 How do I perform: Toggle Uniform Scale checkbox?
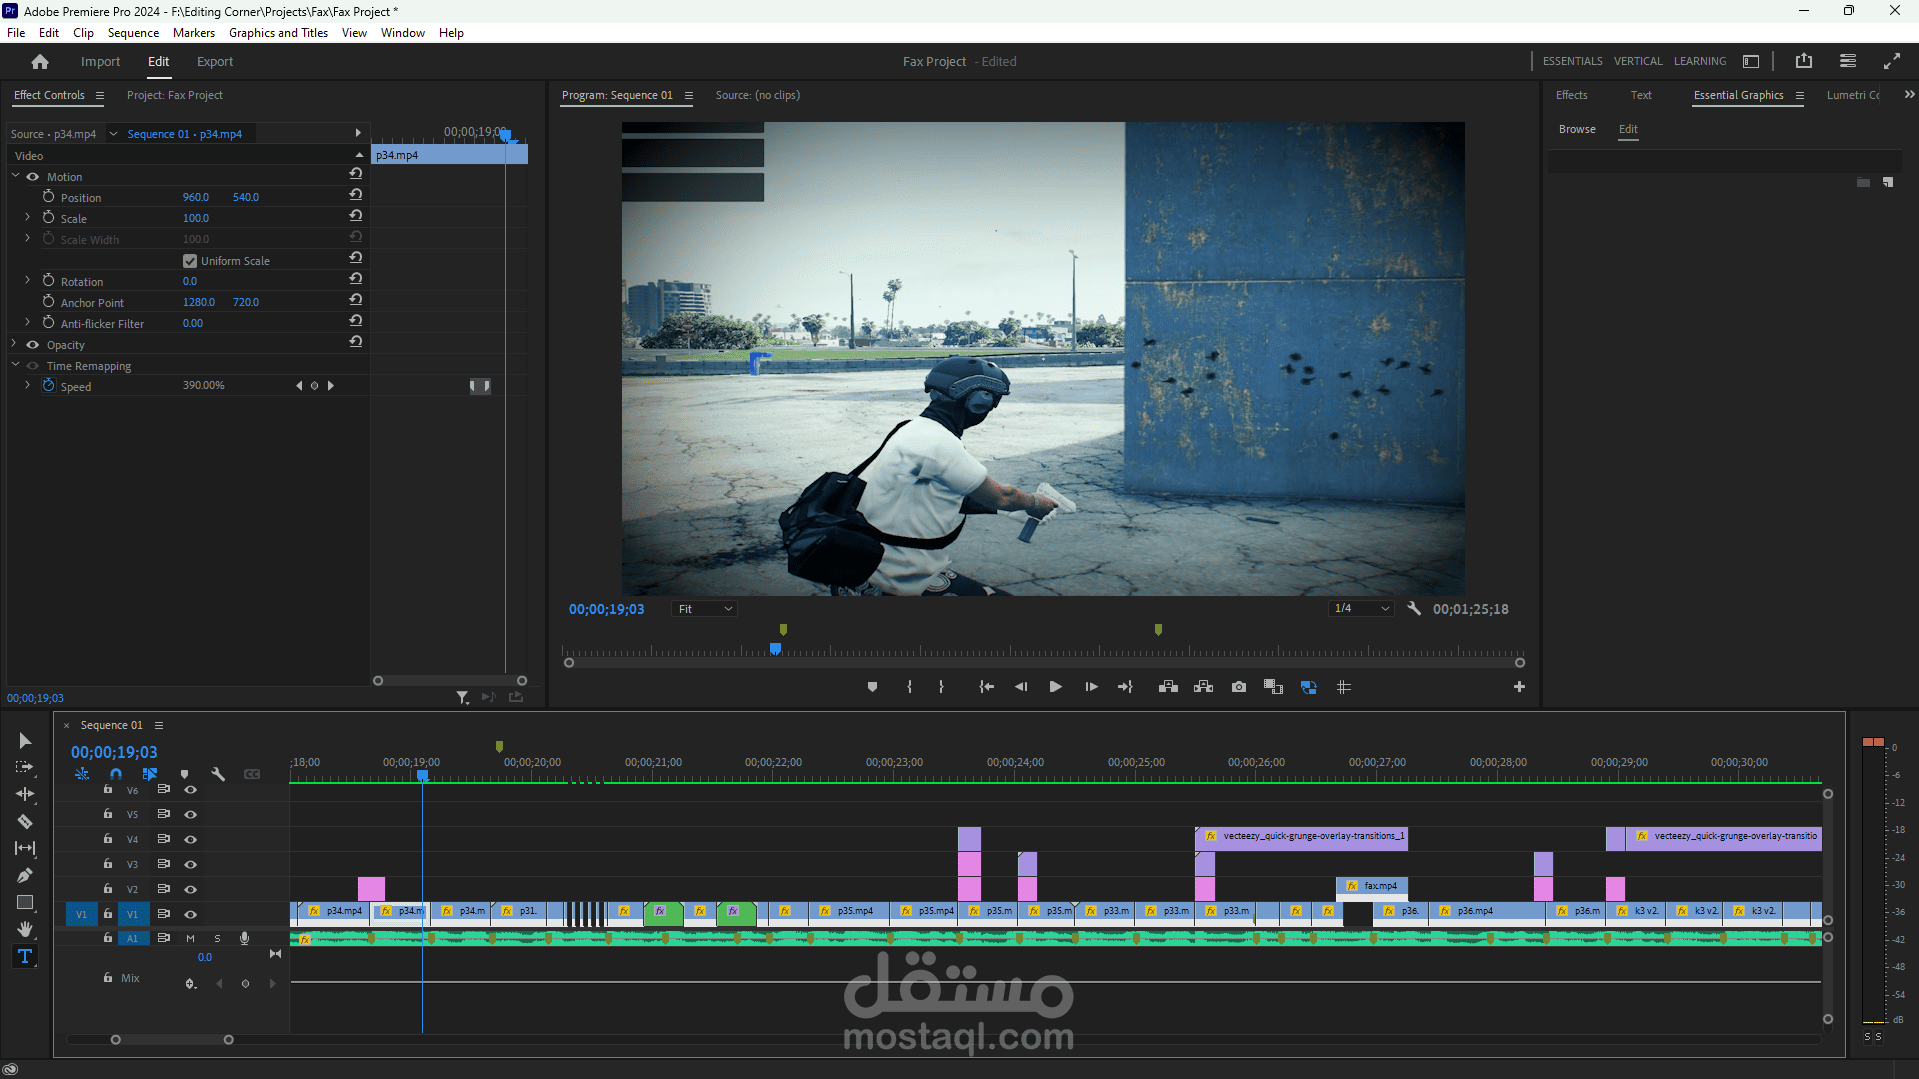tap(190, 261)
